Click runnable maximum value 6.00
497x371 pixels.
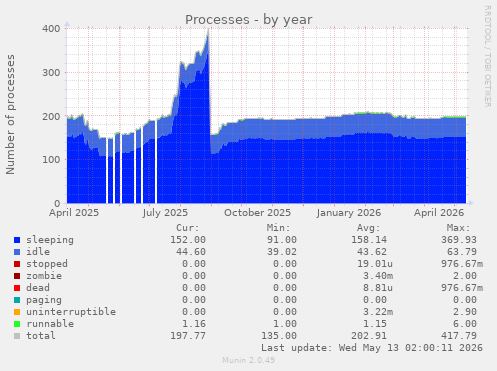465,324
